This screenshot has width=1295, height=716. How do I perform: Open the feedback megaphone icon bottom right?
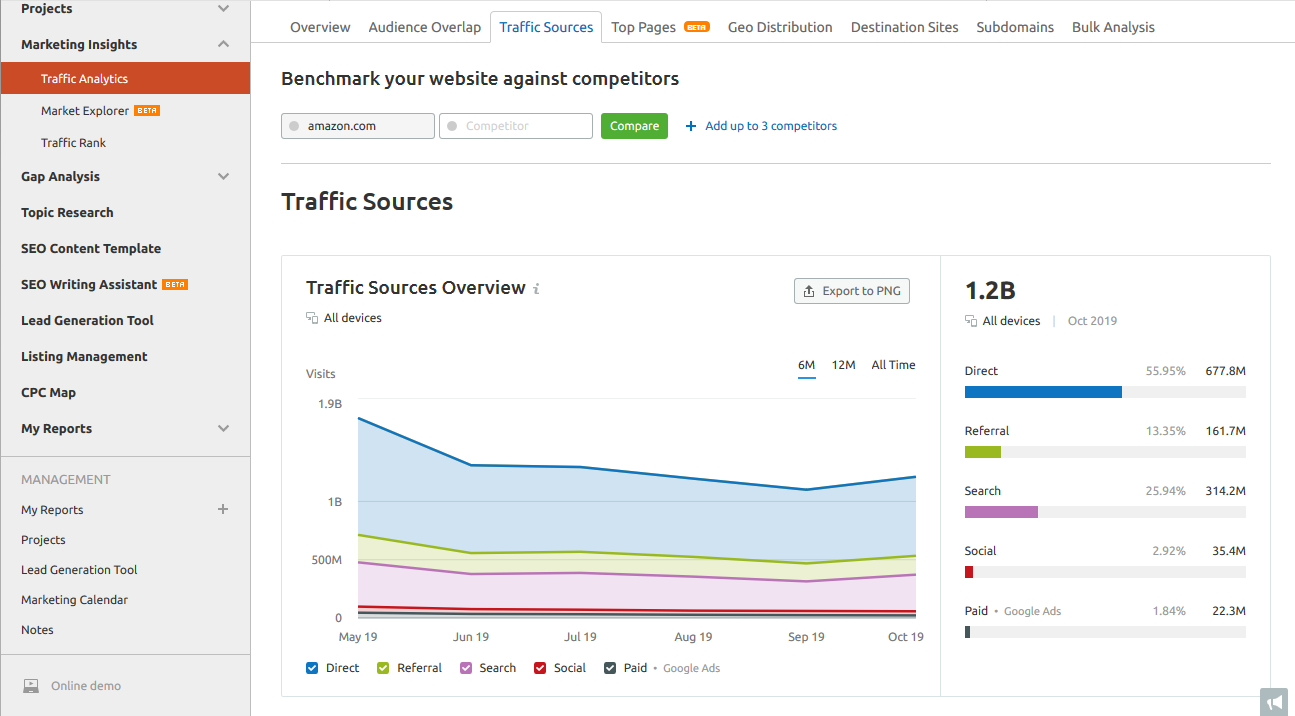click(x=1274, y=701)
